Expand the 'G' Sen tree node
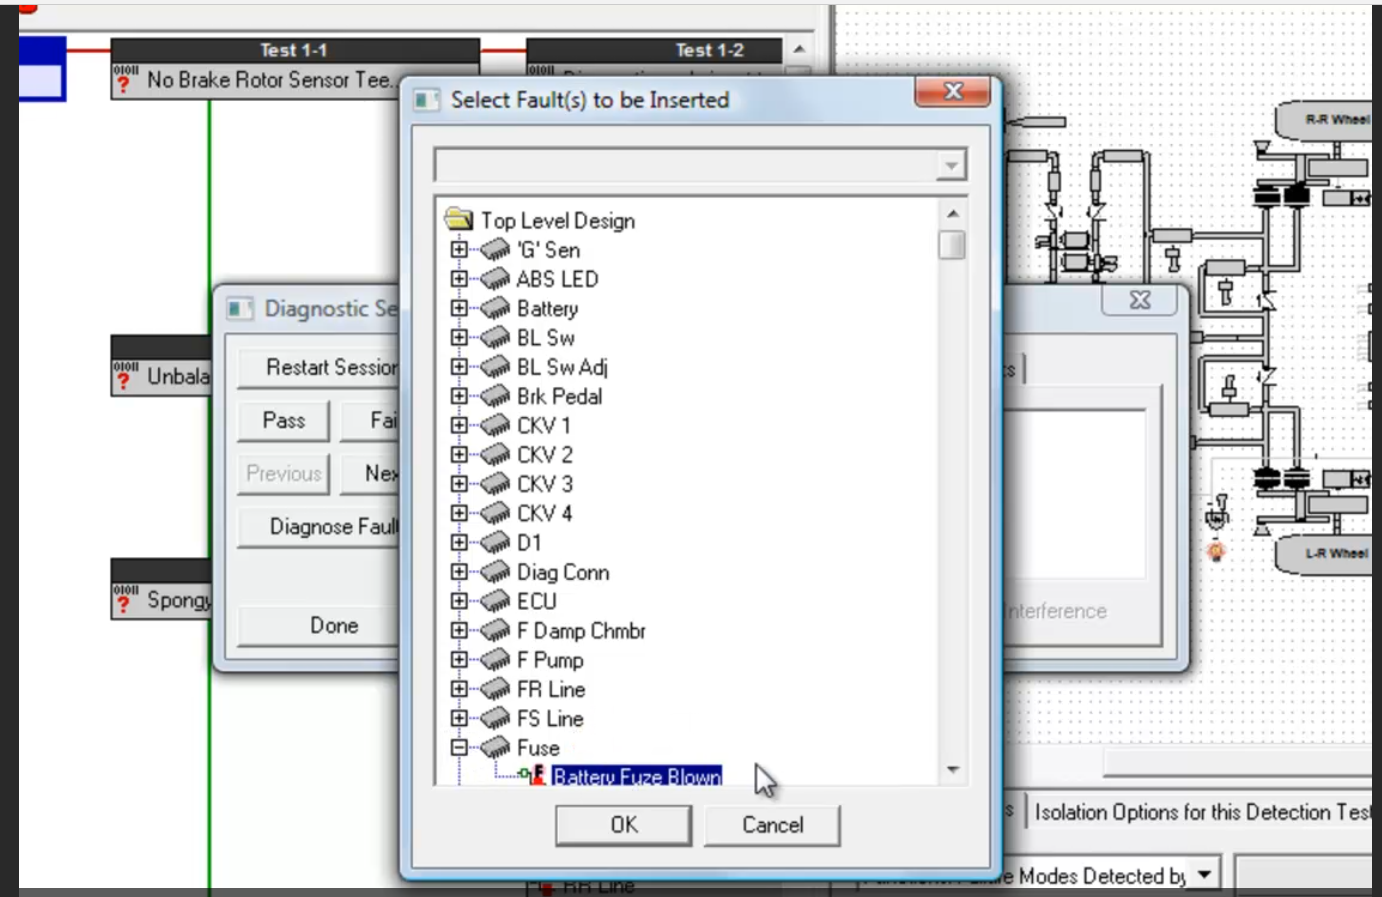The image size is (1382, 897). point(459,249)
